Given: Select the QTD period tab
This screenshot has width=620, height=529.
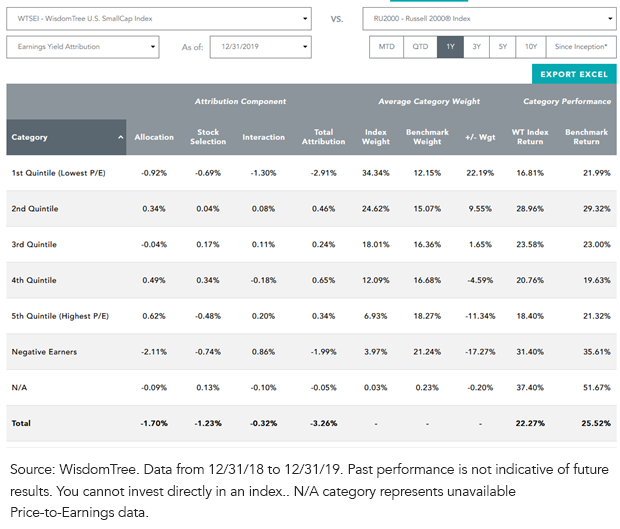Looking at the screenshot, I should click(420, 47).
